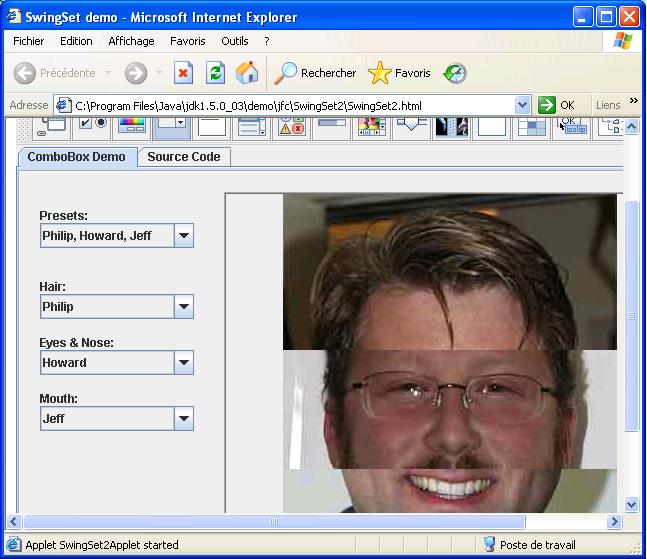Viewport: 647px width, 559px height.
Task: Click the browser Stop icon
Action: [x=183, y=73]
